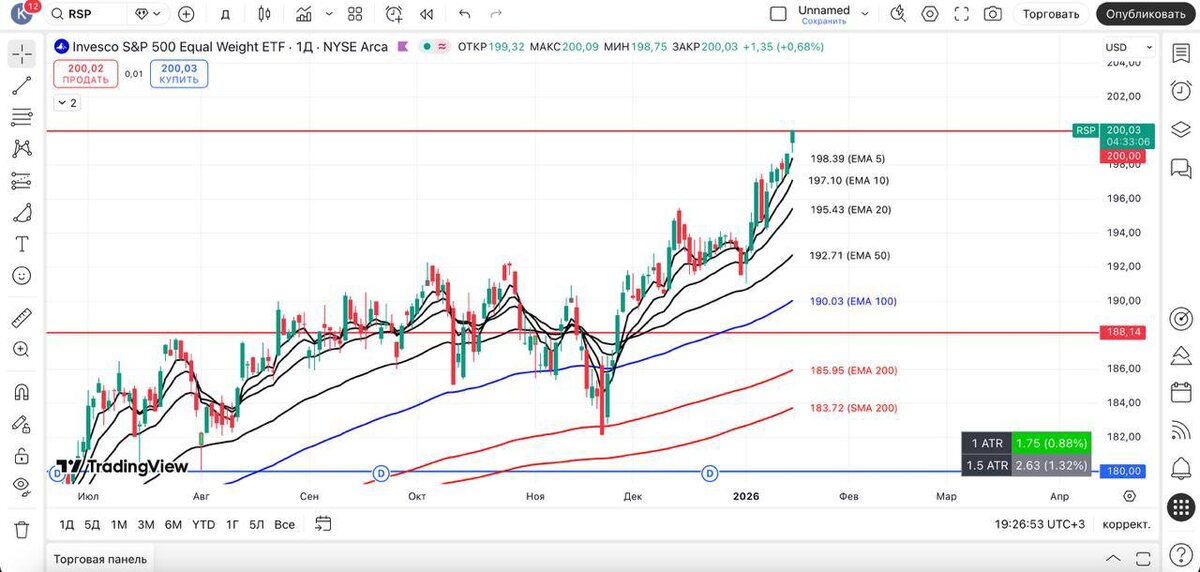
Task: Change the Д chart interval
Action: 225,14
